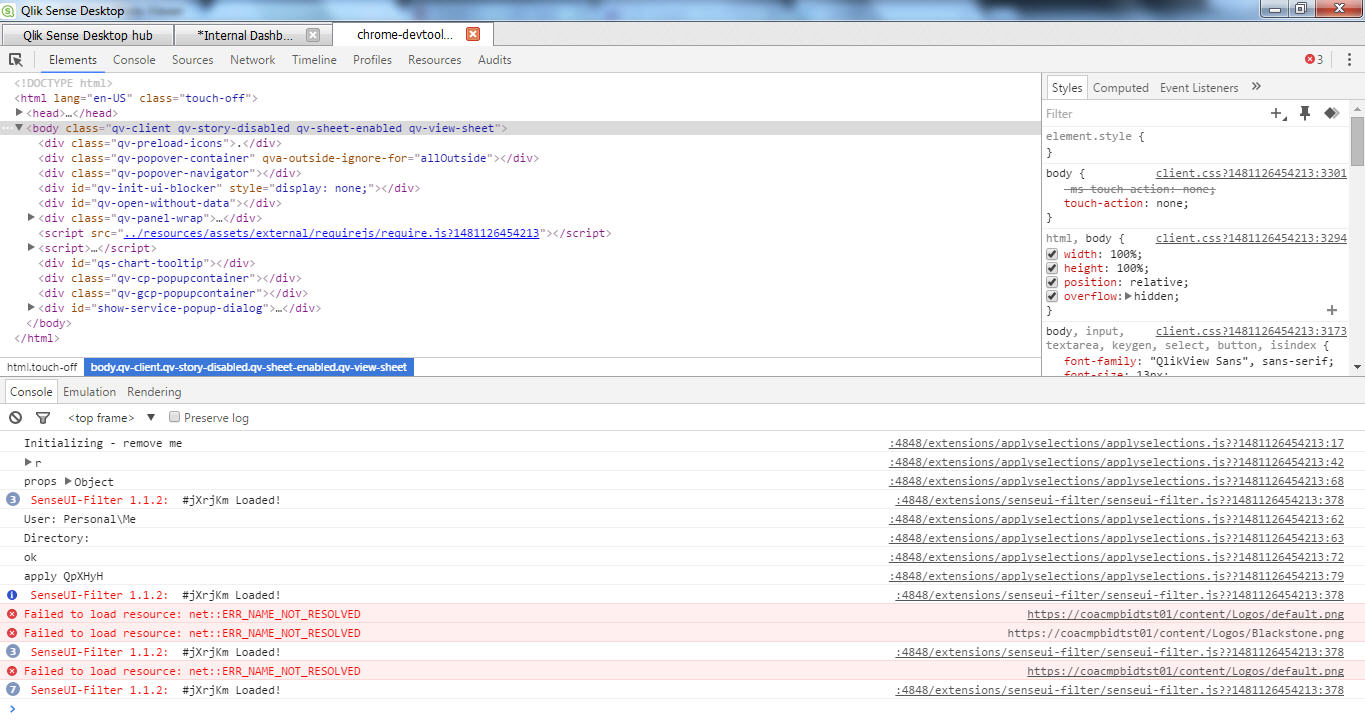Uncheck the height: 100% property

(x=1052, y=268)
